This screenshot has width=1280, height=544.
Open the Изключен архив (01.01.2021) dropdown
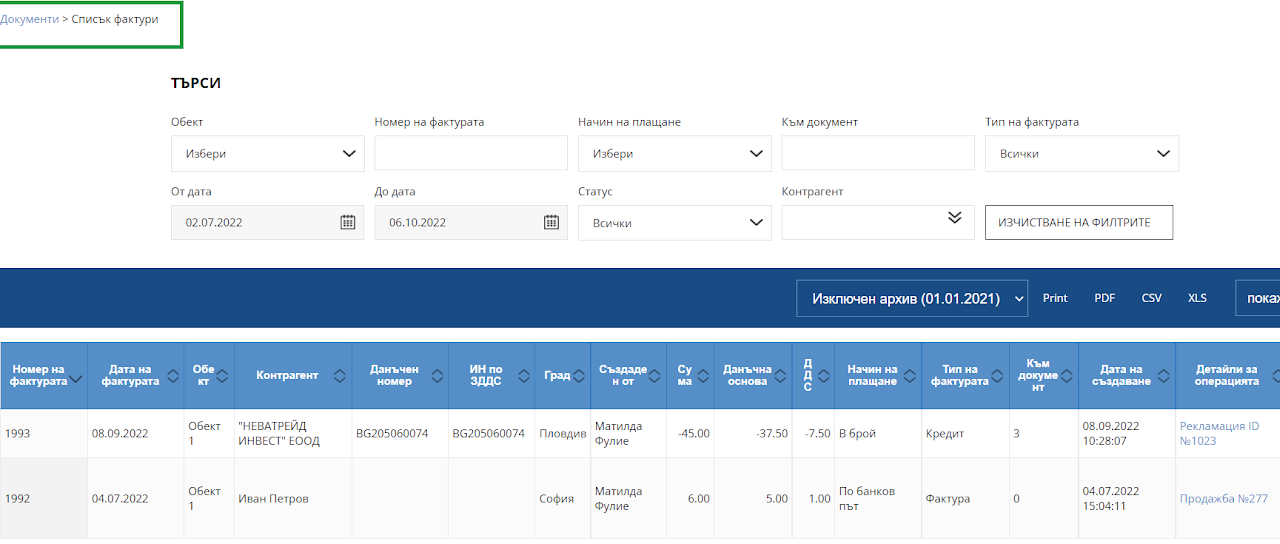pyautogui.click(x=912, y=298)
